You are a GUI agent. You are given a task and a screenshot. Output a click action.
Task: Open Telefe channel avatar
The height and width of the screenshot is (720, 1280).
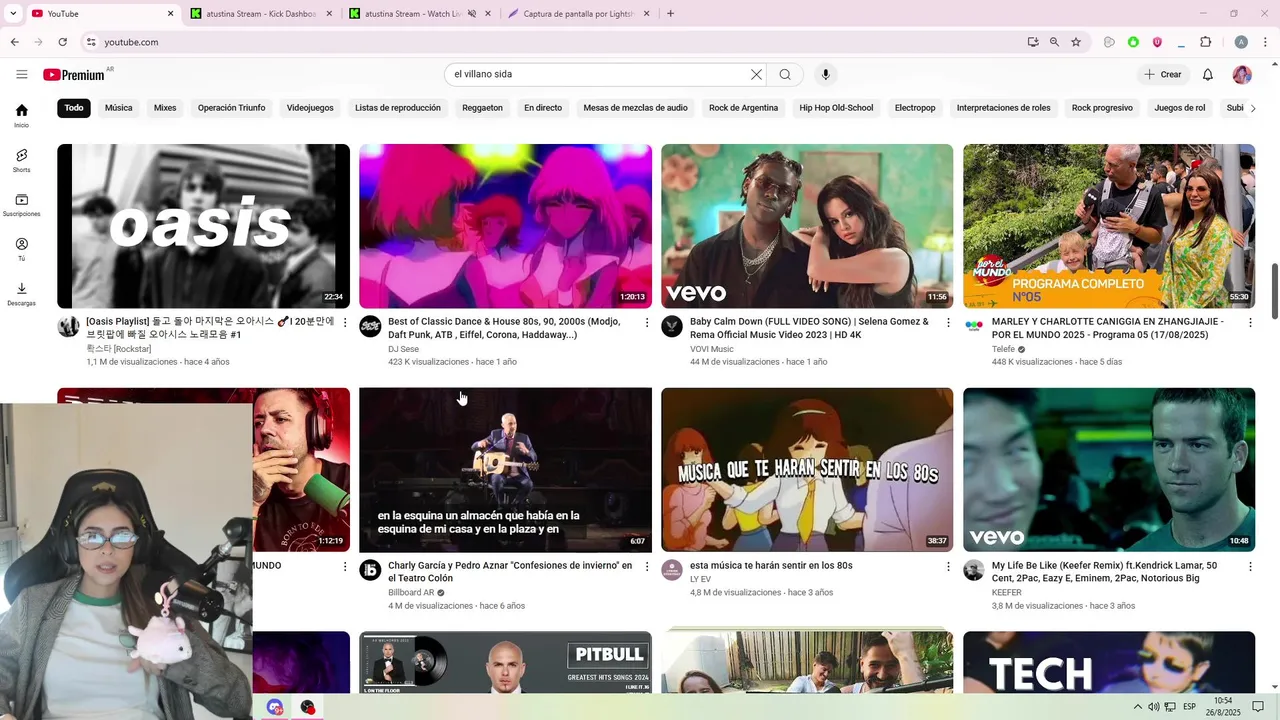974,327
